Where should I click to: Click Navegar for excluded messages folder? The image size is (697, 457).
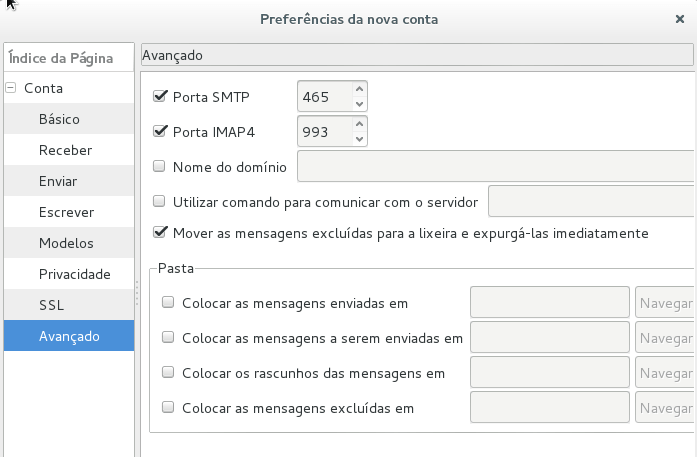click(666, 408)
